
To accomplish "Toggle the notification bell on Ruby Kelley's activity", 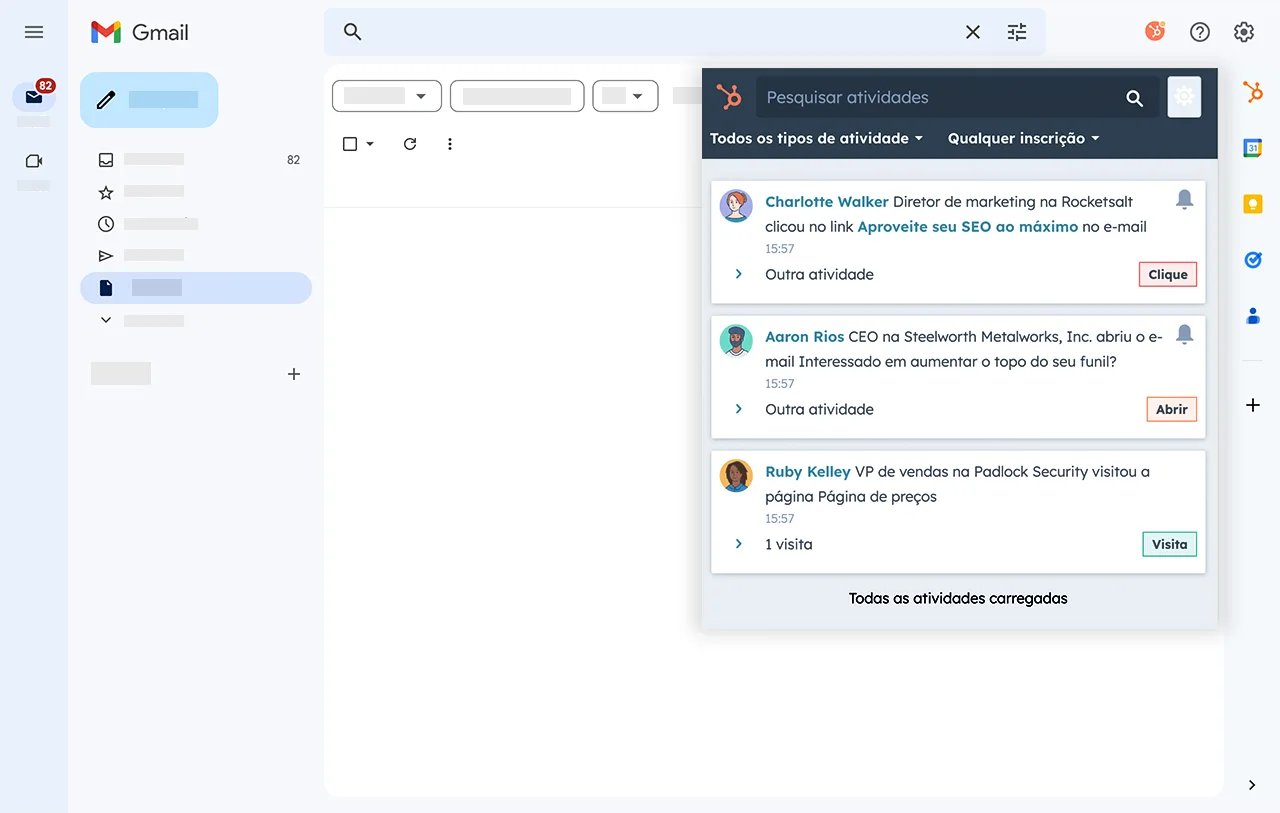I will pyautogui.click(x=1185, y=469).
